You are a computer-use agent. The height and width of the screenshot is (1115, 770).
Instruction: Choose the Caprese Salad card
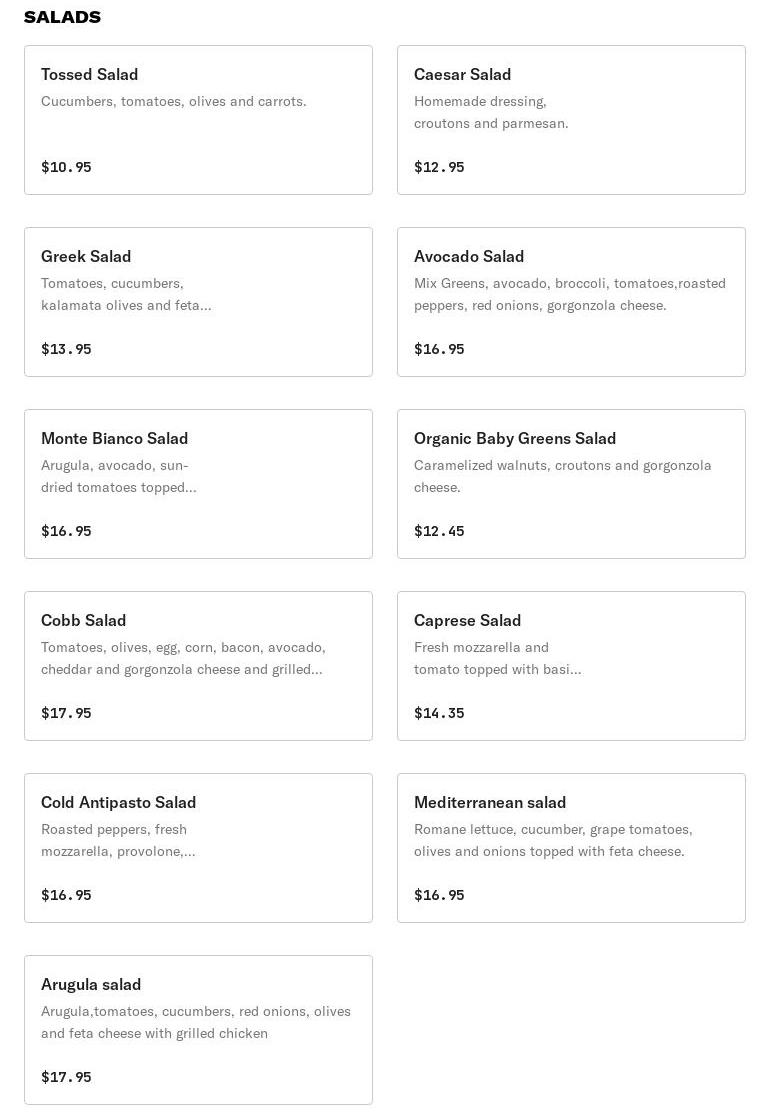(x=571, y=666)
